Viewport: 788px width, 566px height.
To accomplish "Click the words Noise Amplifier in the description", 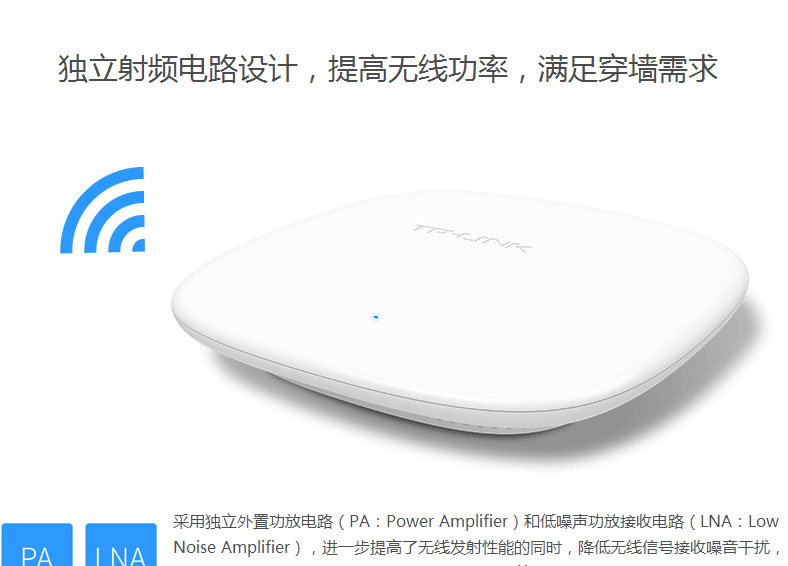I will coord(232,547).
